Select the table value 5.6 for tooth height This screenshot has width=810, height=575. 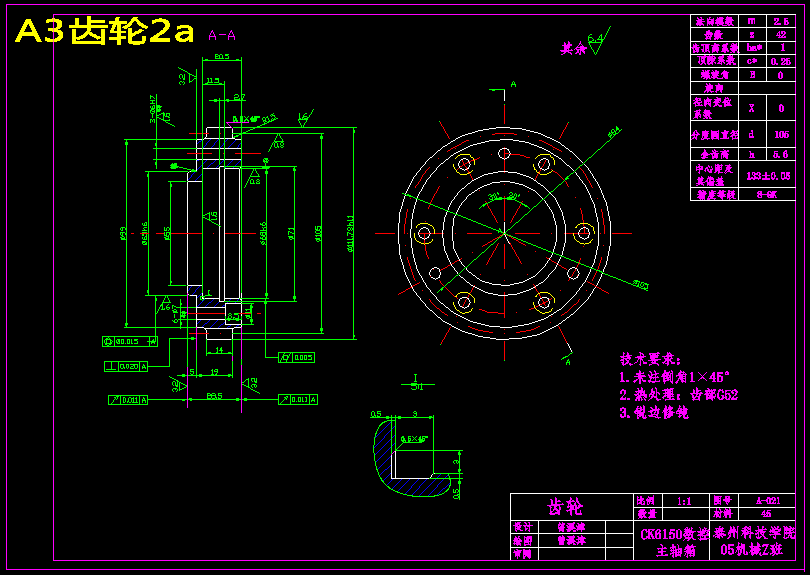[x=781, y=154]
